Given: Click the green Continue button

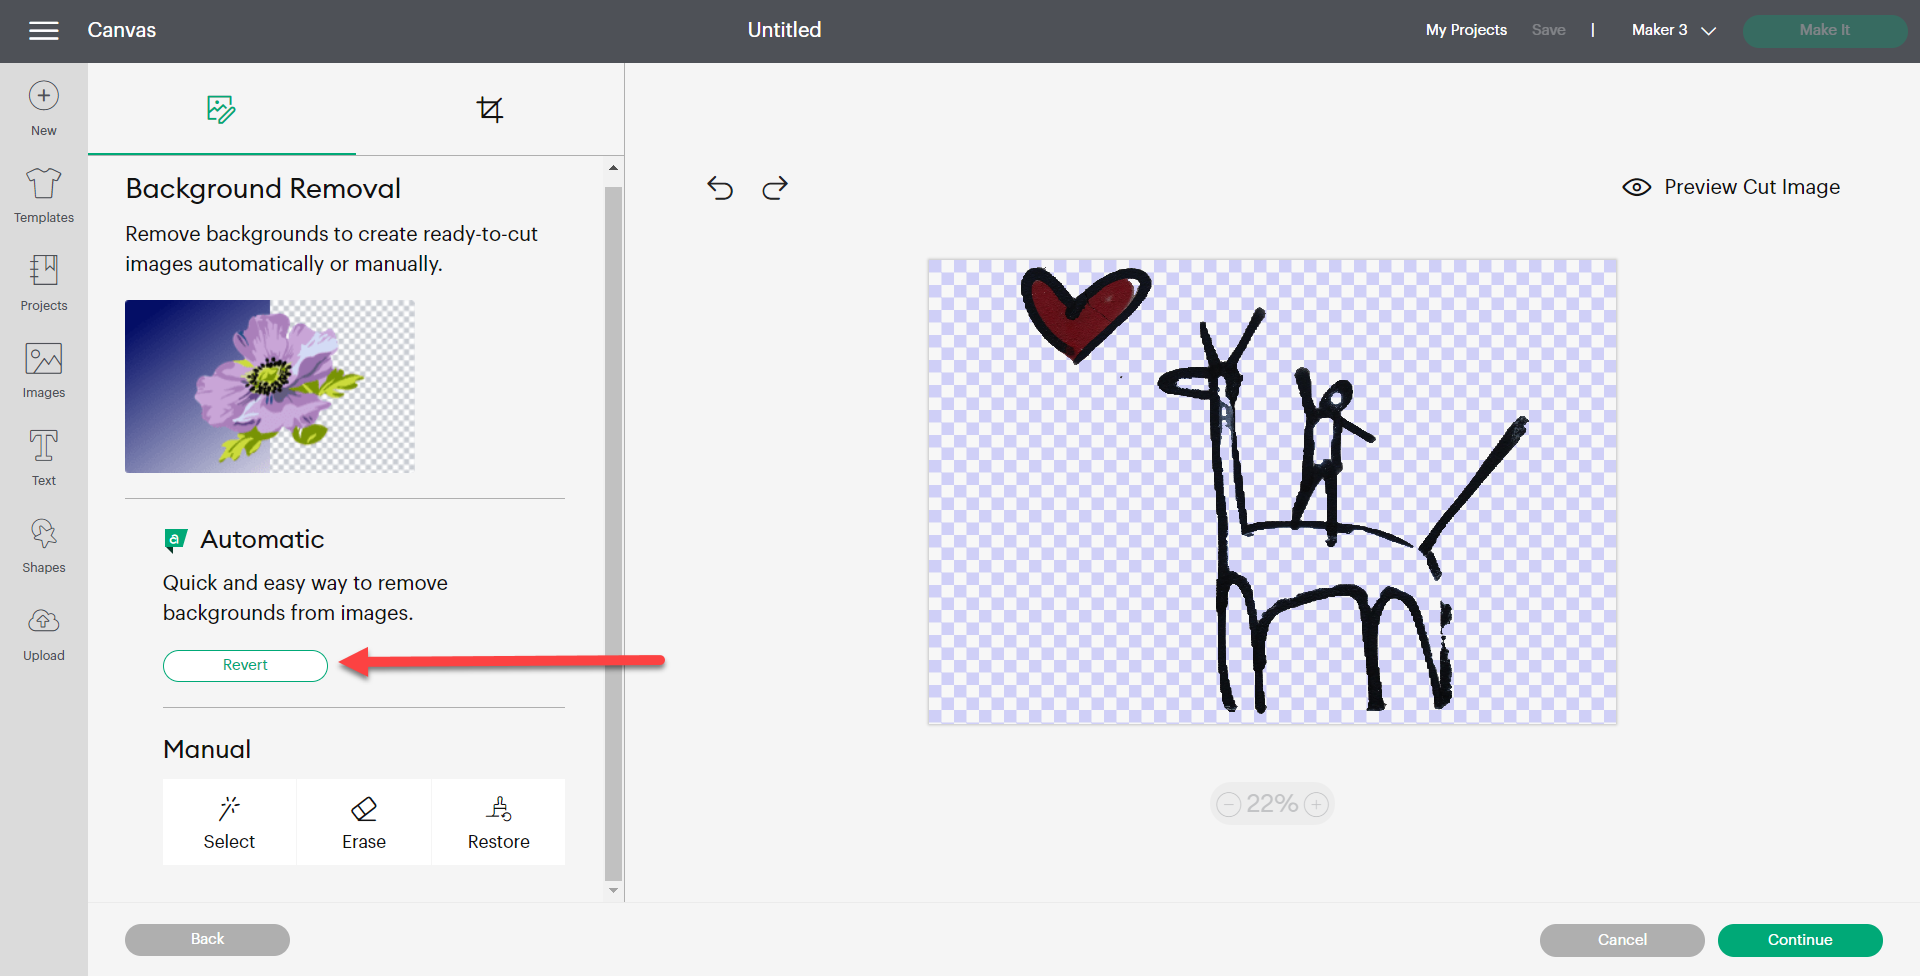Looking at the screenshot, I should tap(1799, 940).
